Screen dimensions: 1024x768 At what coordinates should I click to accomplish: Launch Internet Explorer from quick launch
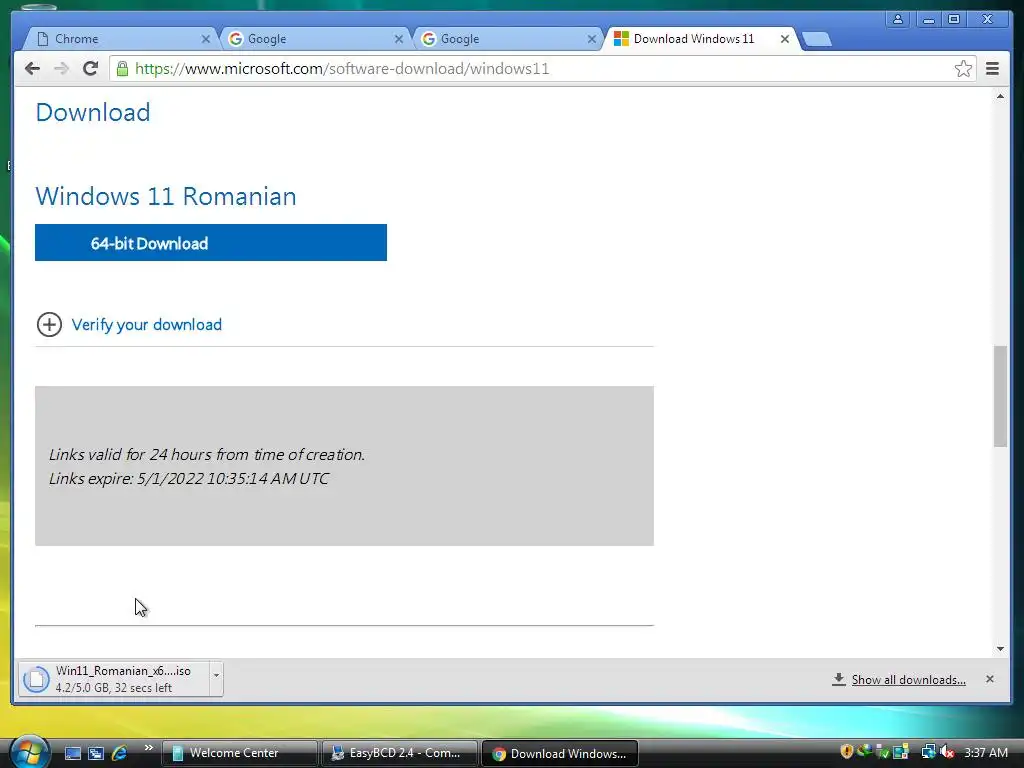[x=120, y=754]
